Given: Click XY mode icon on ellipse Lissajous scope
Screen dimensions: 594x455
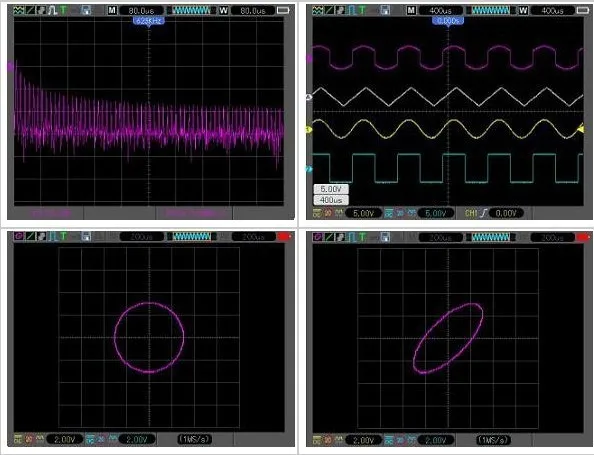Looking at the screenshot, I should (x=317, y=237).
